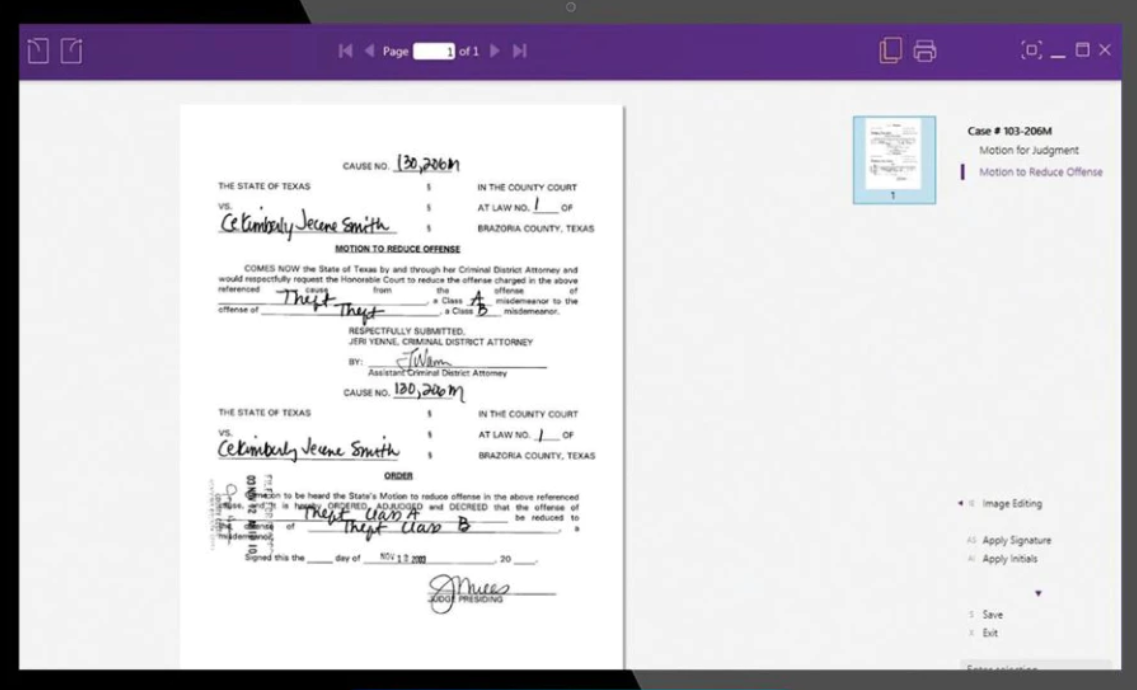Click the fit-to-screen icon
Viewport: 1137px width, 690px height.
(x=1031, y=50)
